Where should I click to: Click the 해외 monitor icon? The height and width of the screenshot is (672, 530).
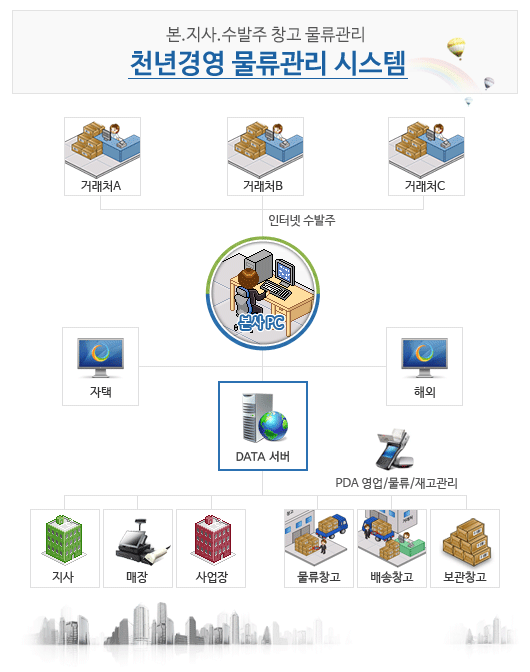(425, 358)
